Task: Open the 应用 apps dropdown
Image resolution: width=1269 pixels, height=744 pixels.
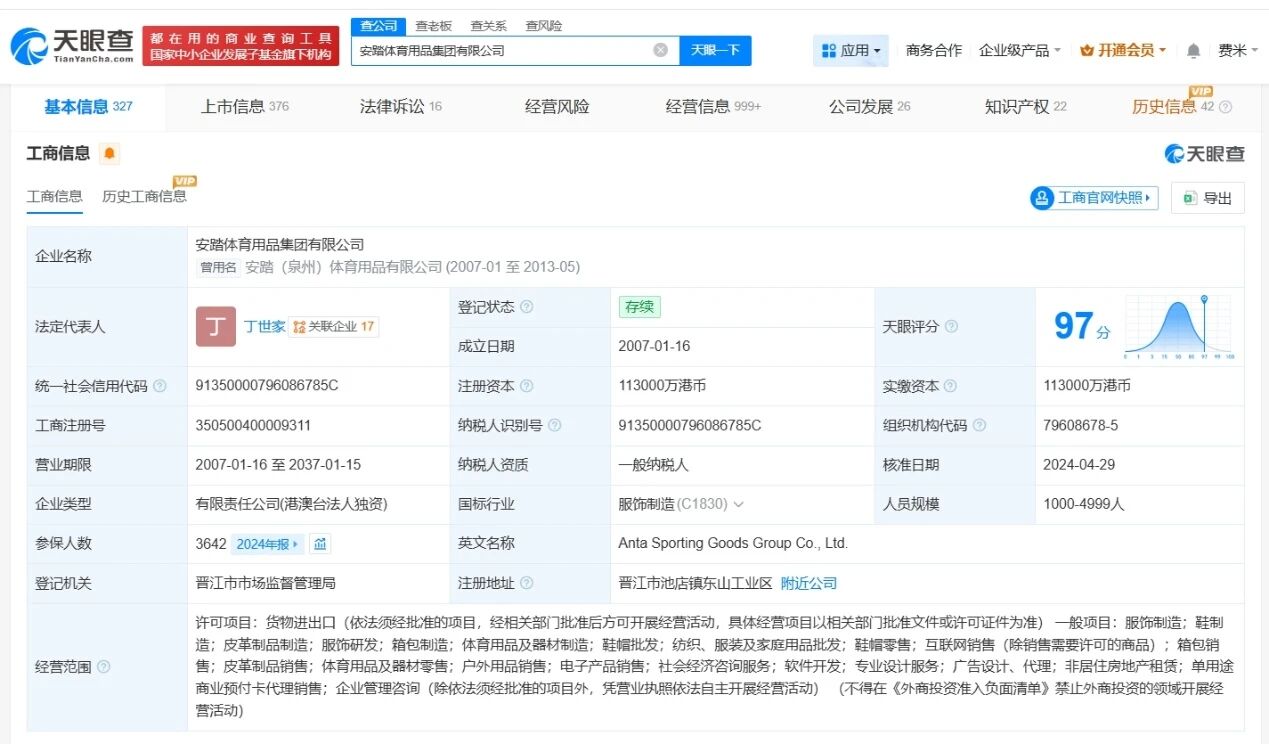Action: [x=851, y=50]
